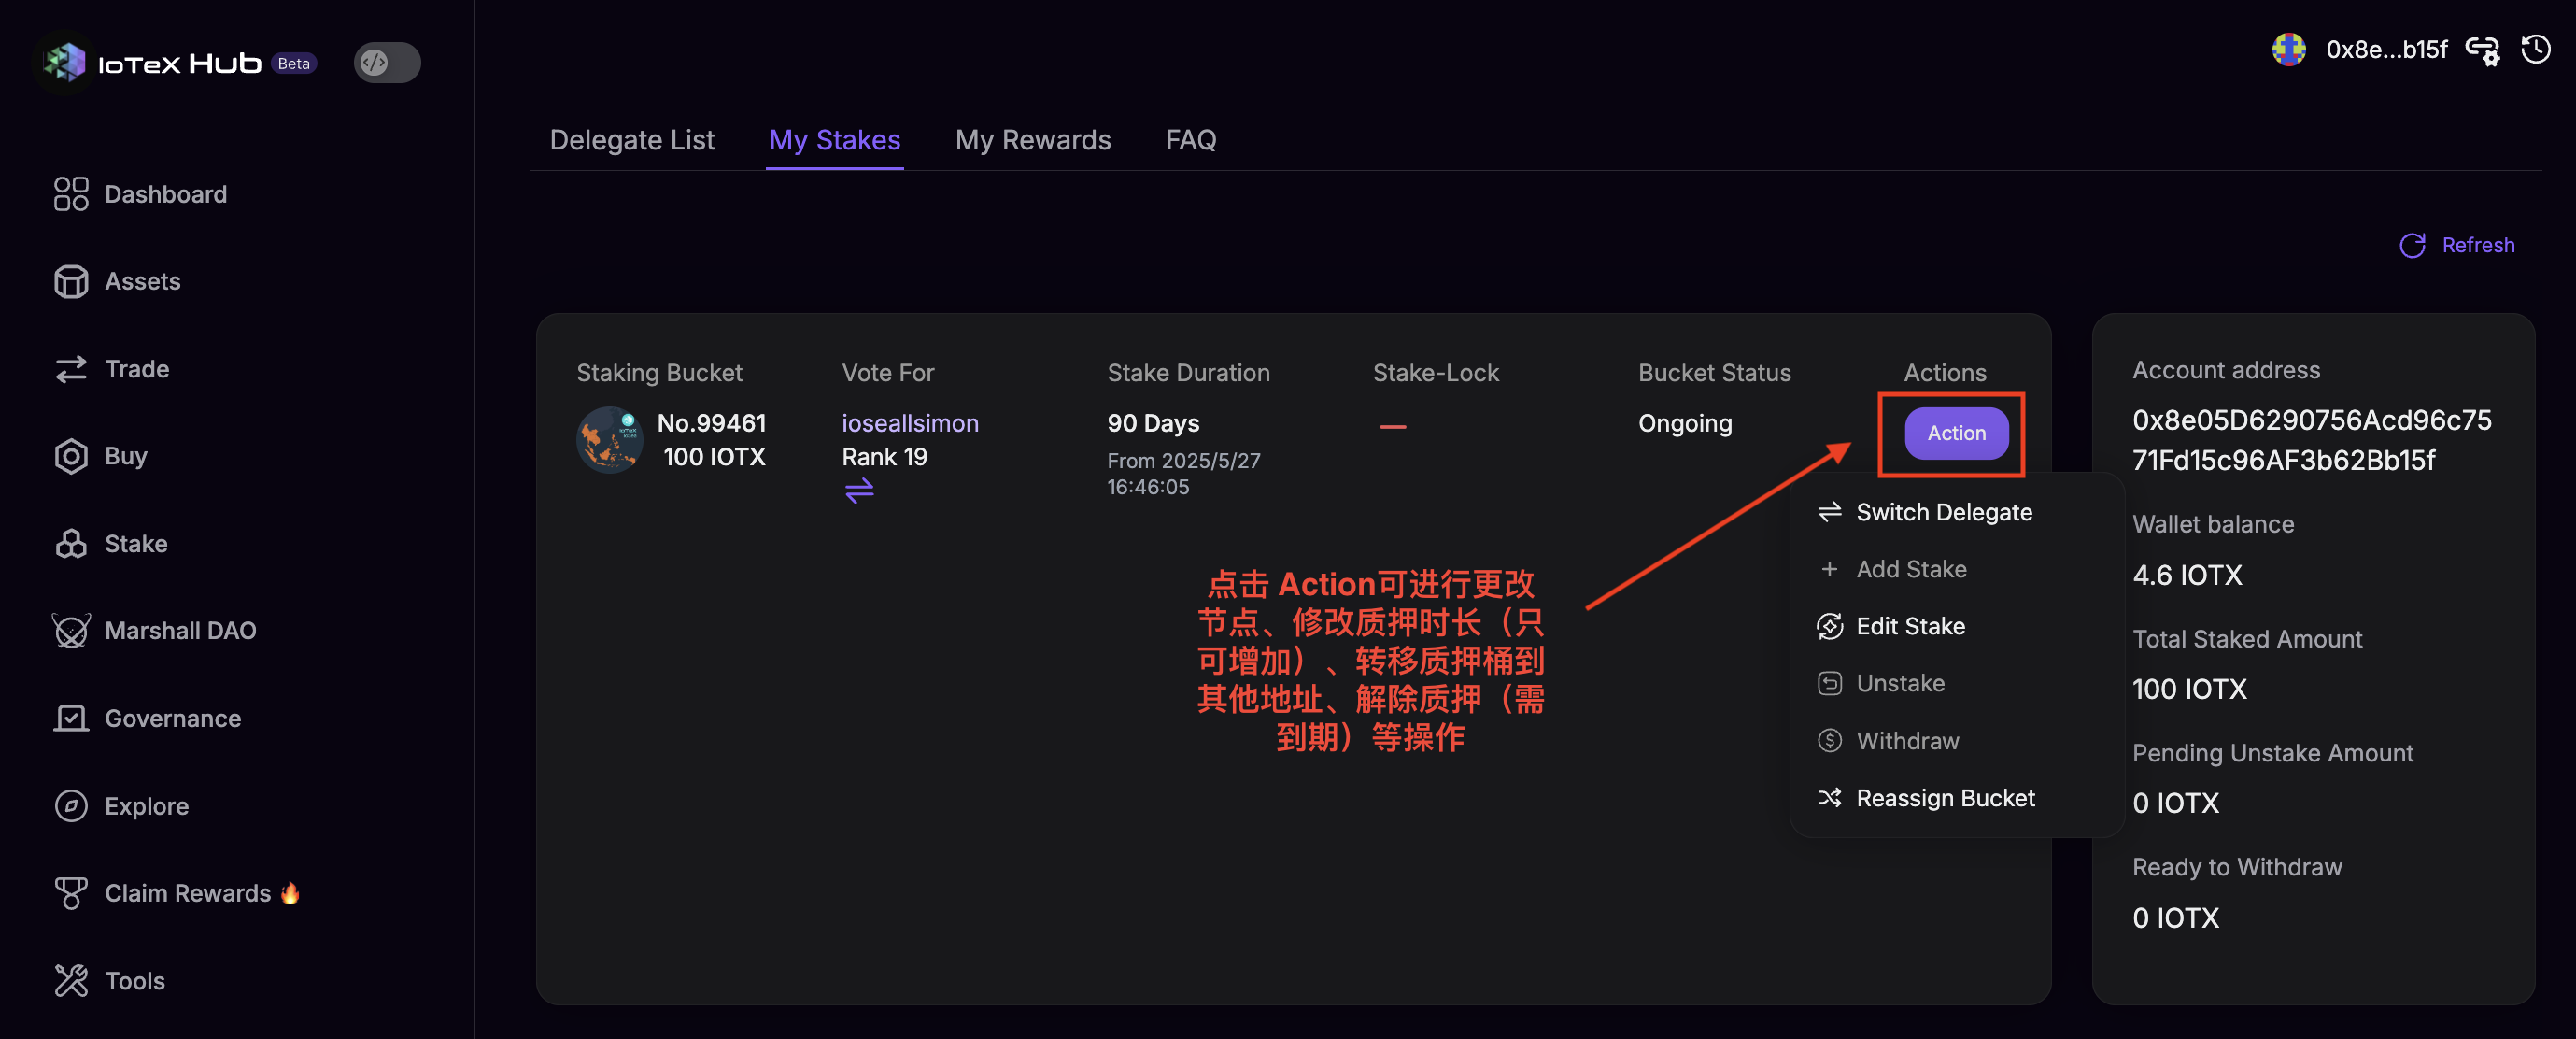Select Edit Stake menu option
Screen dimensions: 2576x1039
coord(1909,626)
